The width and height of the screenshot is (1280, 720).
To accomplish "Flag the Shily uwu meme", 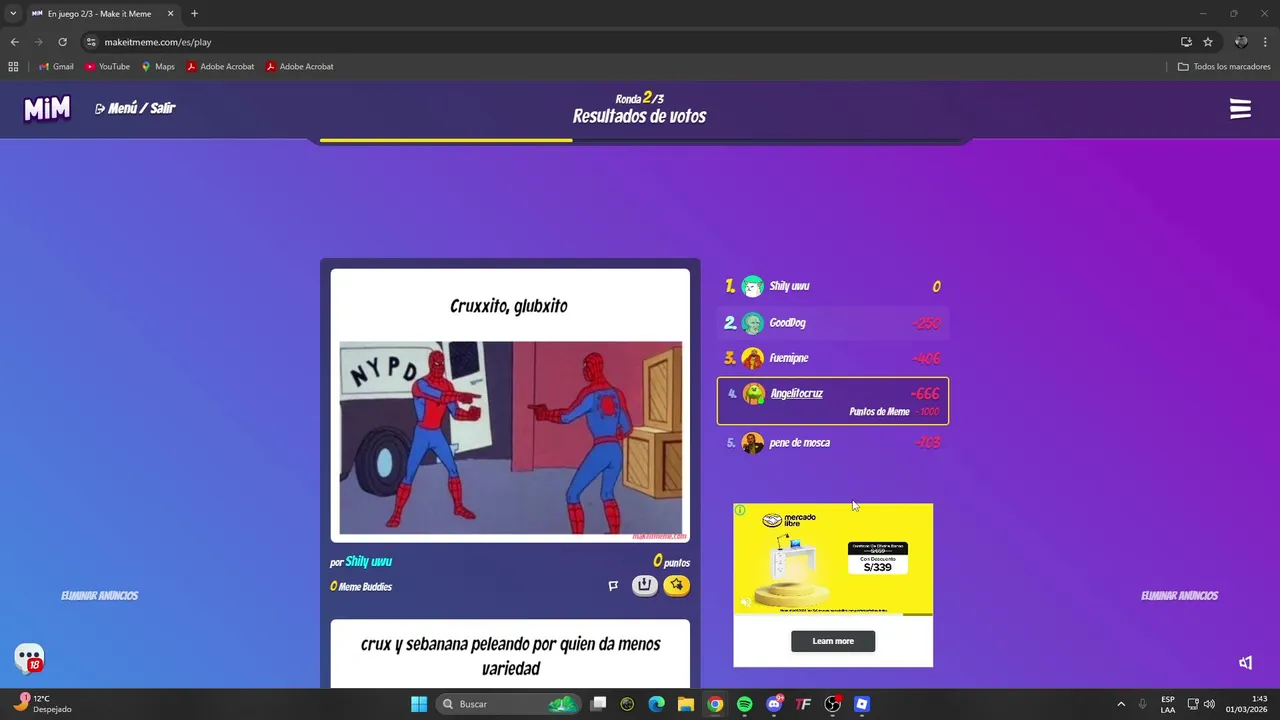I will point(613,586).
